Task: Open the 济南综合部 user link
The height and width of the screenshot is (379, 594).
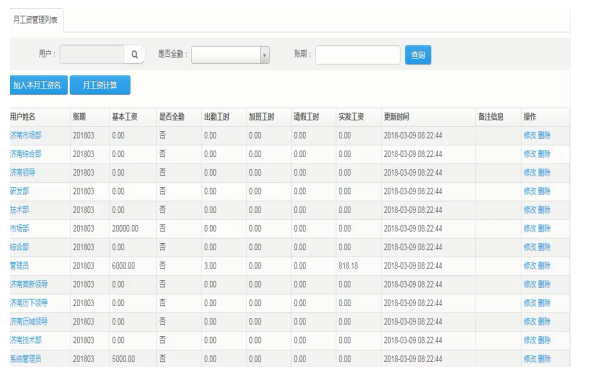Action: pos(26,154)
